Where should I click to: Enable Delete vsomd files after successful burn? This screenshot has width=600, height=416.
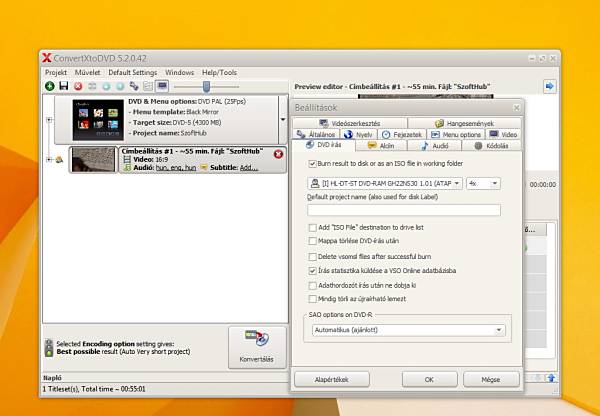click(312, 257)
